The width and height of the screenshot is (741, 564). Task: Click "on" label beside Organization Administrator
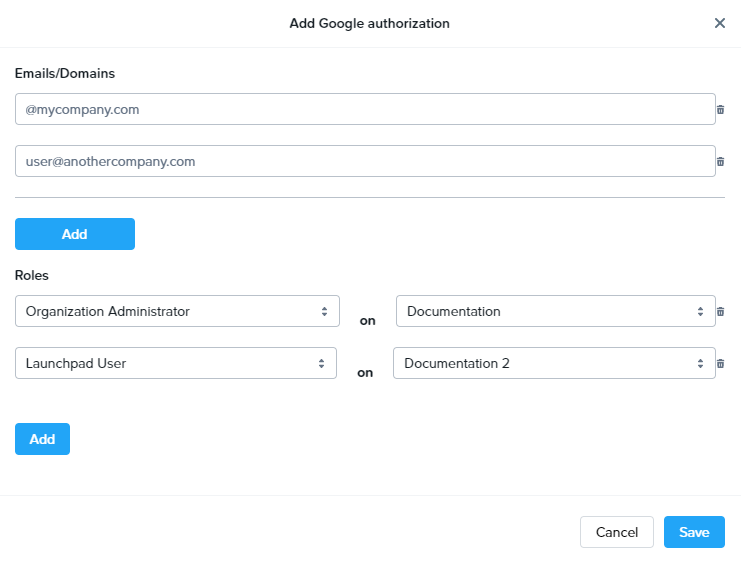[x=367, y=321]
